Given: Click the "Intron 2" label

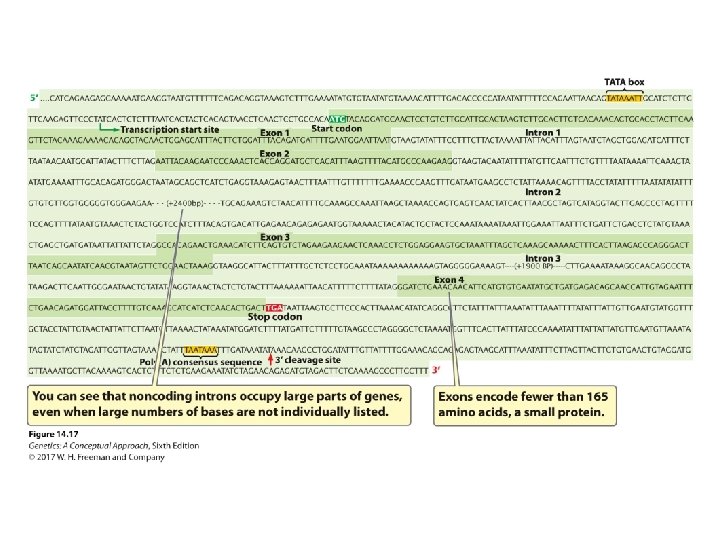Looking at the screenshot, I should (543, 192).
